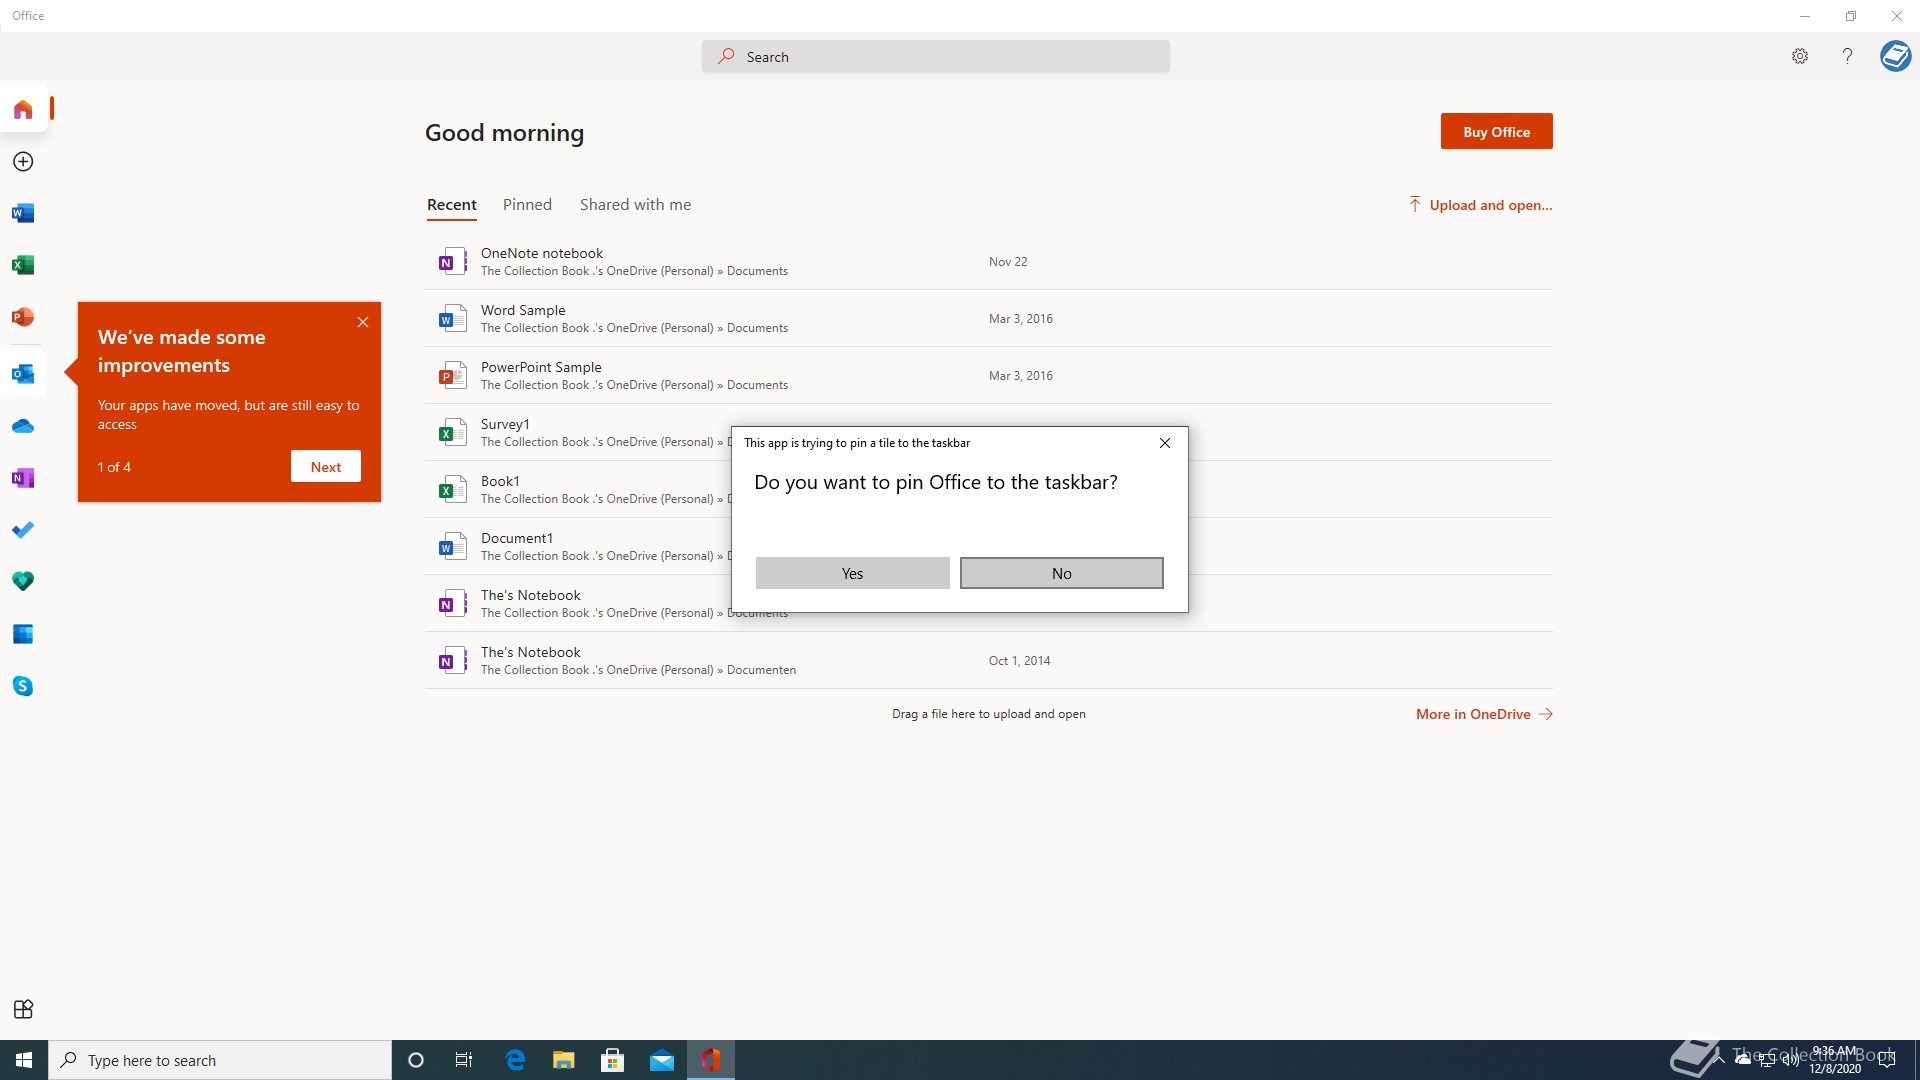Click Upload and open link
The width and height of the screenshot is (1920, 1080).
1480,205
